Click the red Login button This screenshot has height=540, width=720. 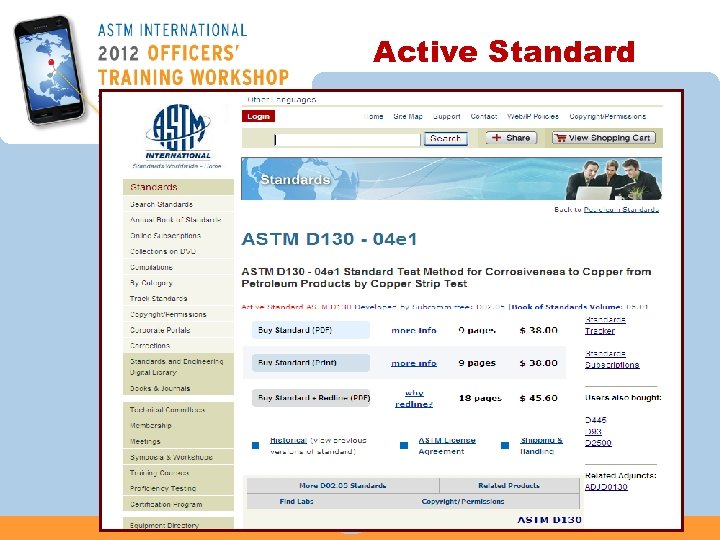click(x=259, y=116)
